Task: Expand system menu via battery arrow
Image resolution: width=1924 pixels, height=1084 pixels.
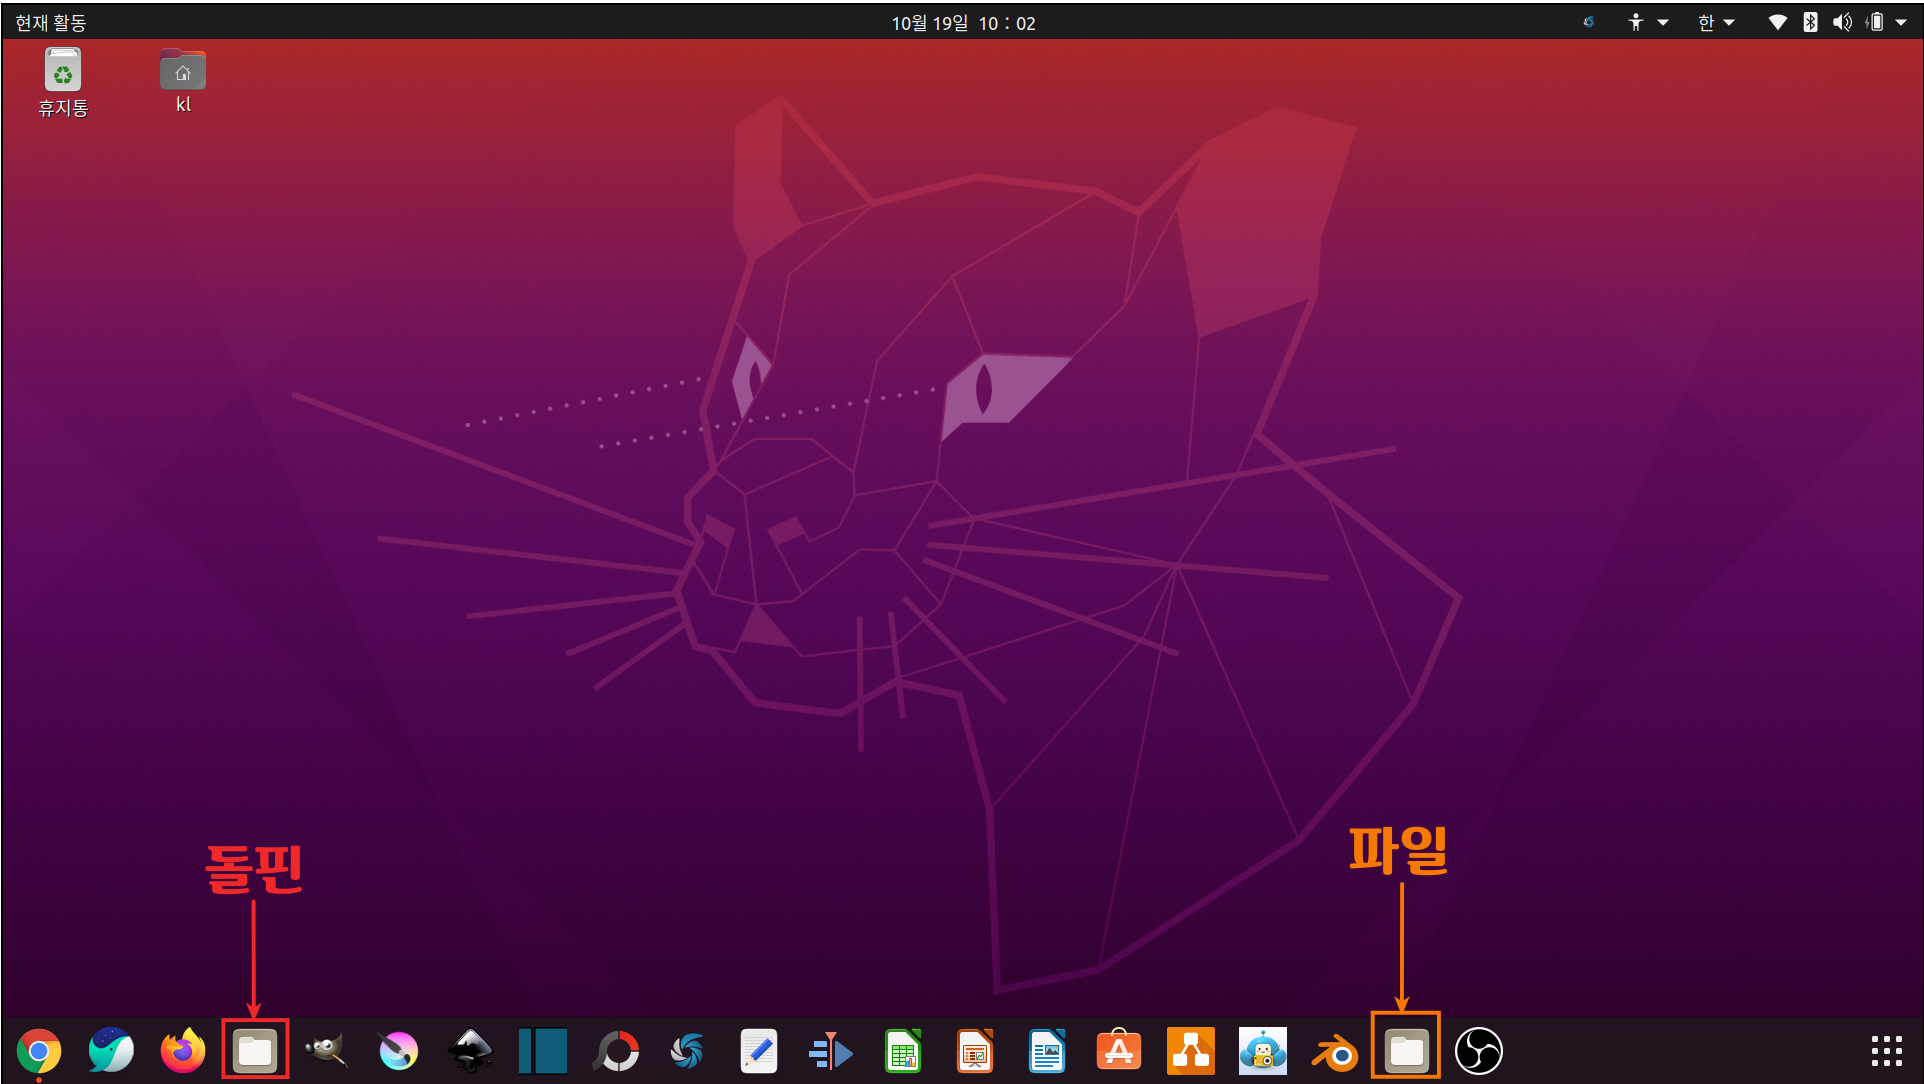Action: tap(1901, 22)
